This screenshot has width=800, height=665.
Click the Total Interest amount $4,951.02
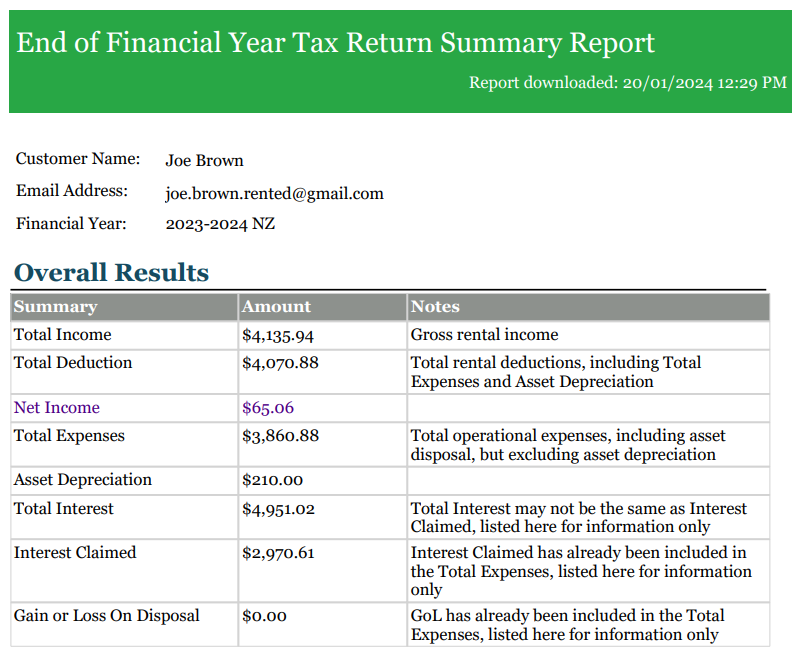click(278, 509)
